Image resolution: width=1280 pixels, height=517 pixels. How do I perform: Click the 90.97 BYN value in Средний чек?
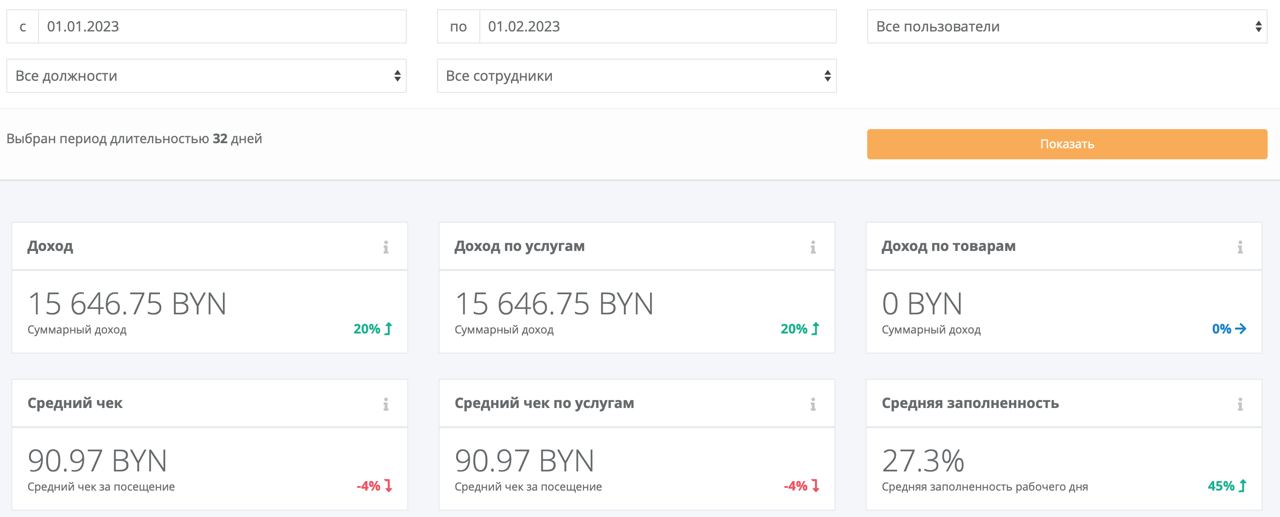click(x=97, y=461)
